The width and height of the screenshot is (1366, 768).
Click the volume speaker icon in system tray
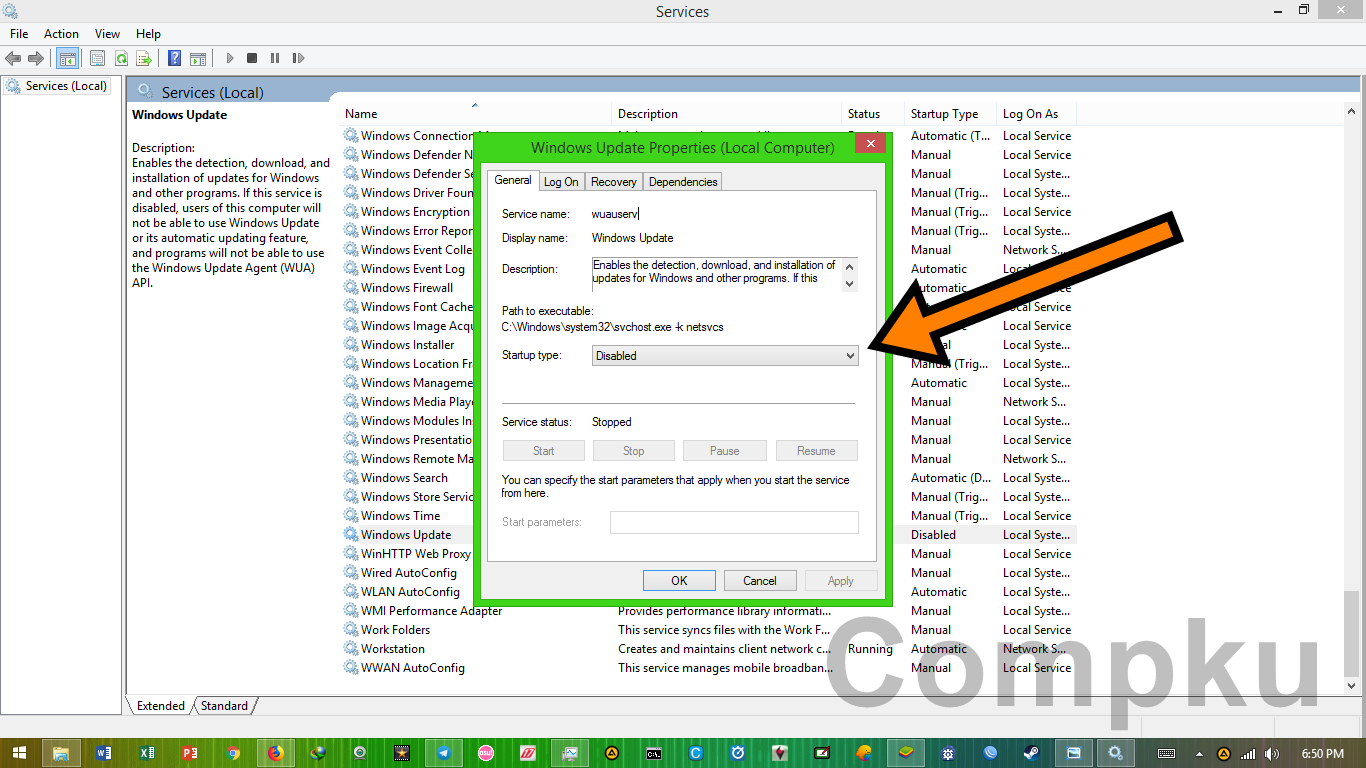coord(1272,754)
